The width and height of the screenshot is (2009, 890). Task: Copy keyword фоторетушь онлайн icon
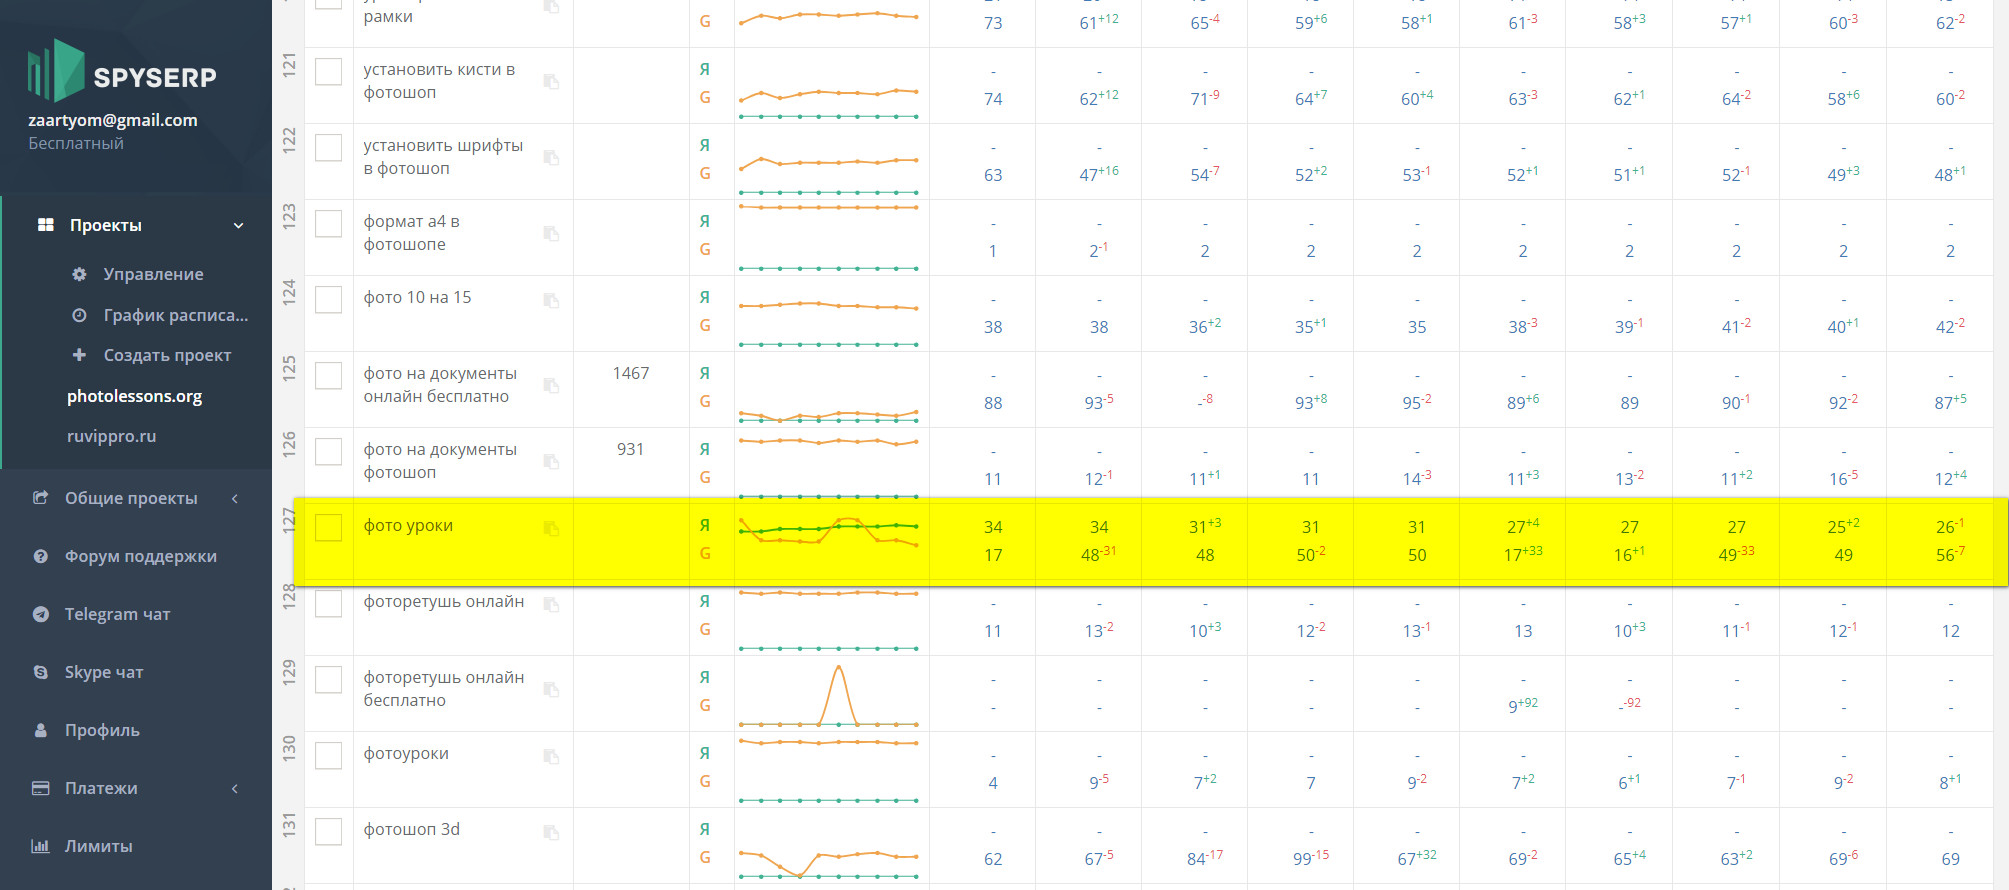551,604
